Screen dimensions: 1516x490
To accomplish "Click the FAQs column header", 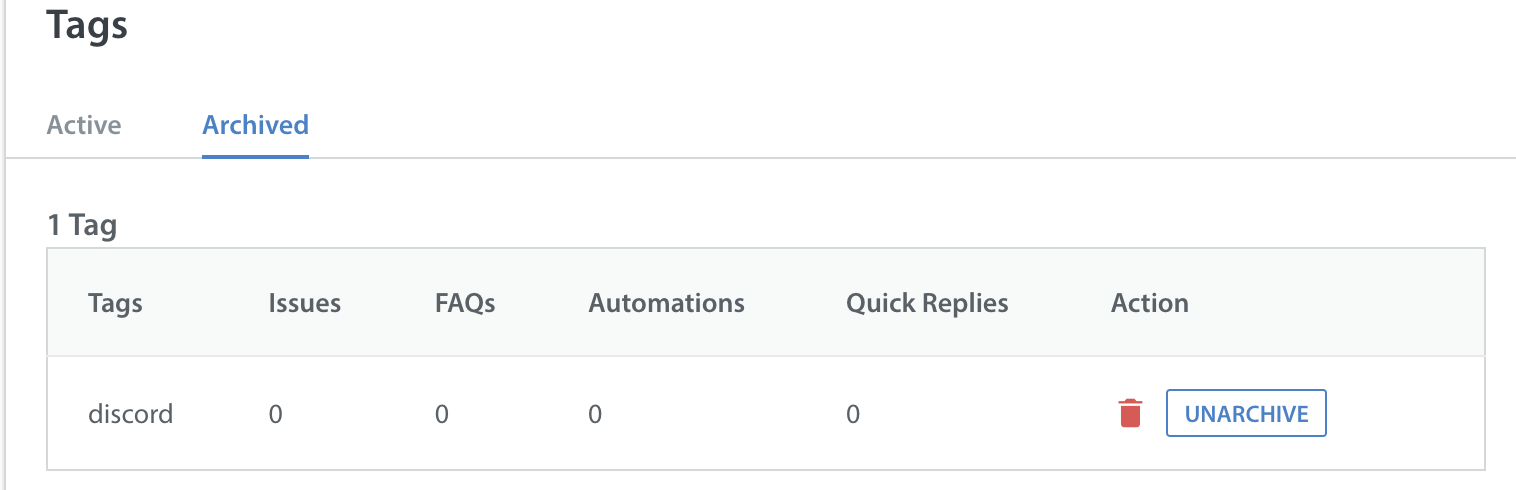I will click(465, 303).
